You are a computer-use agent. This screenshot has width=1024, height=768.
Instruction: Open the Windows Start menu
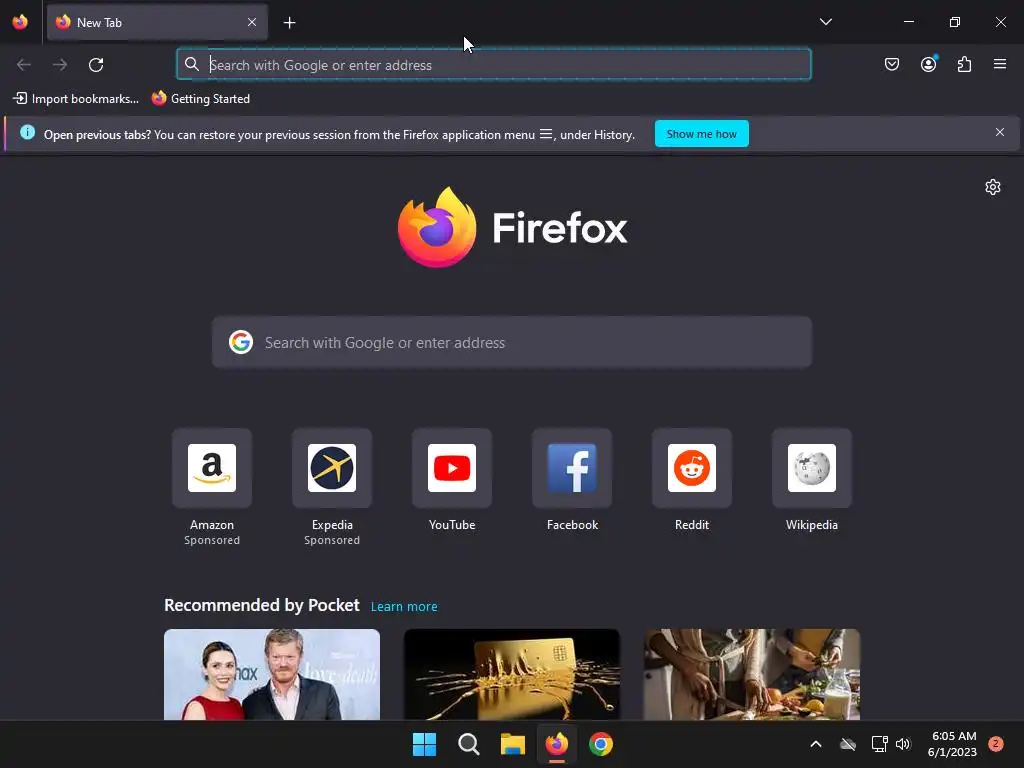[424, 744]
